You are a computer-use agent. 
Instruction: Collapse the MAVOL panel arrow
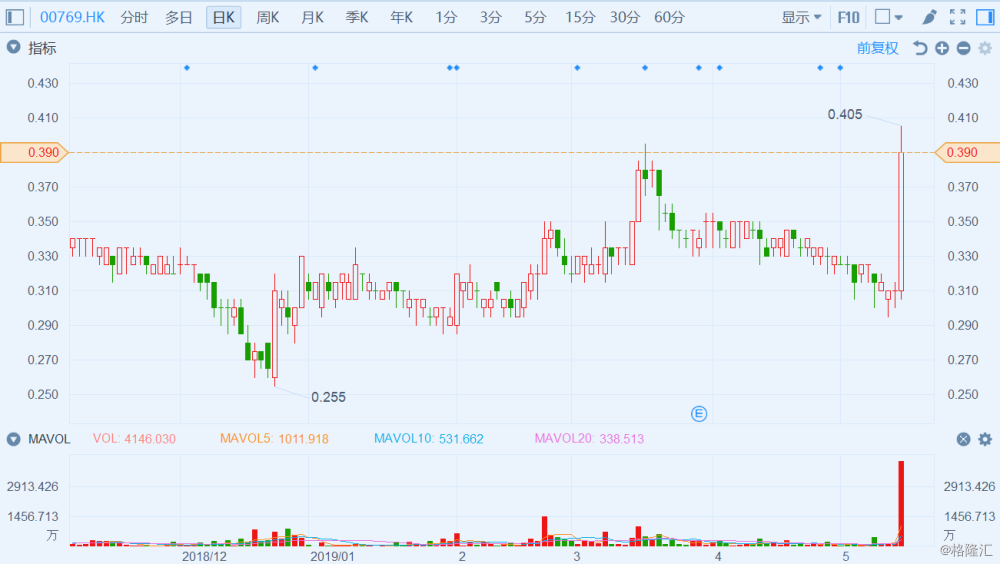[13, 439]
